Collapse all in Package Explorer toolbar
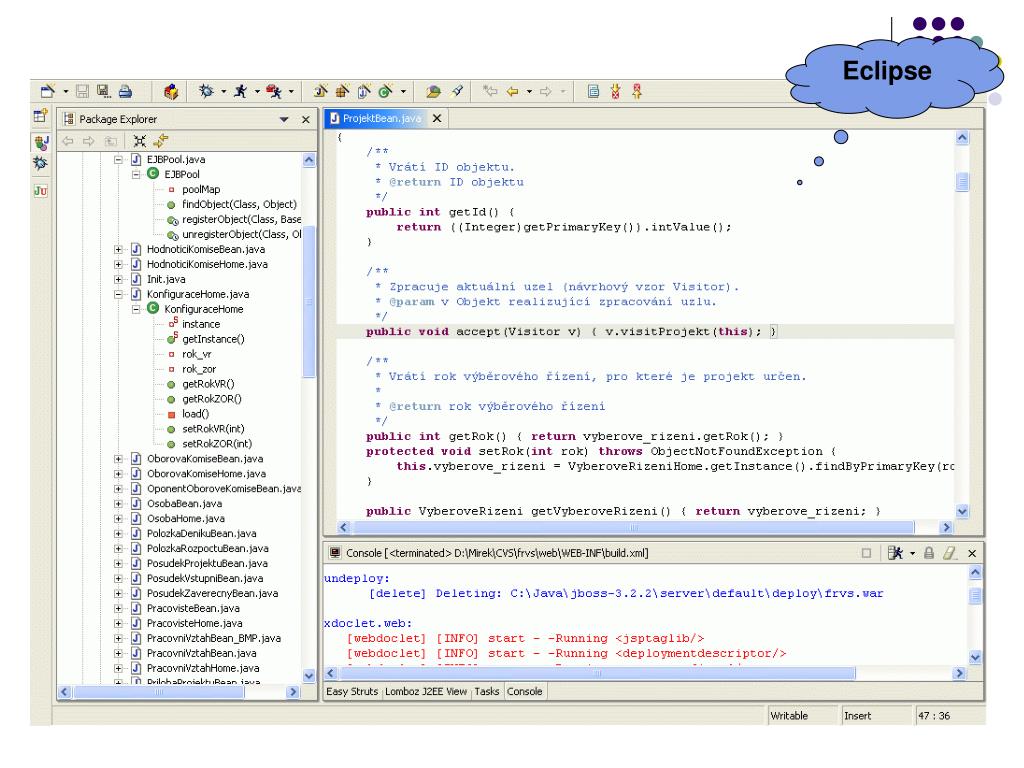This screenshot has height=768, width=1024. (x=139, y=140)
